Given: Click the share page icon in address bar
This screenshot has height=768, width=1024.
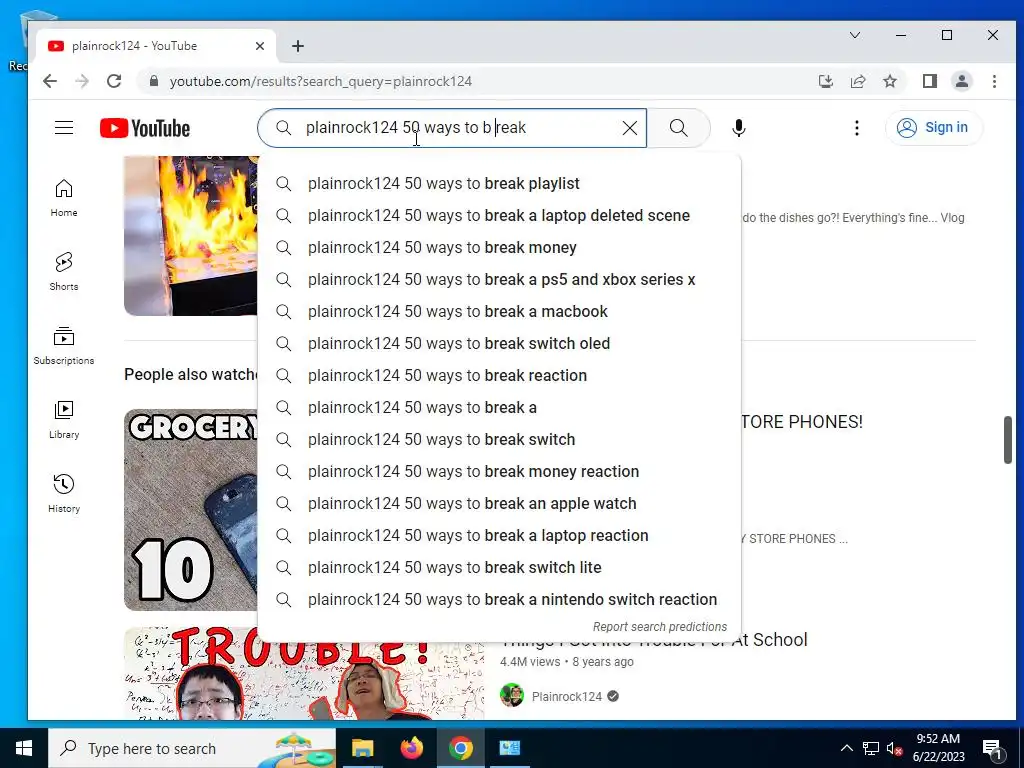Looking at the screenshot, I should click(x=857, y=81).
